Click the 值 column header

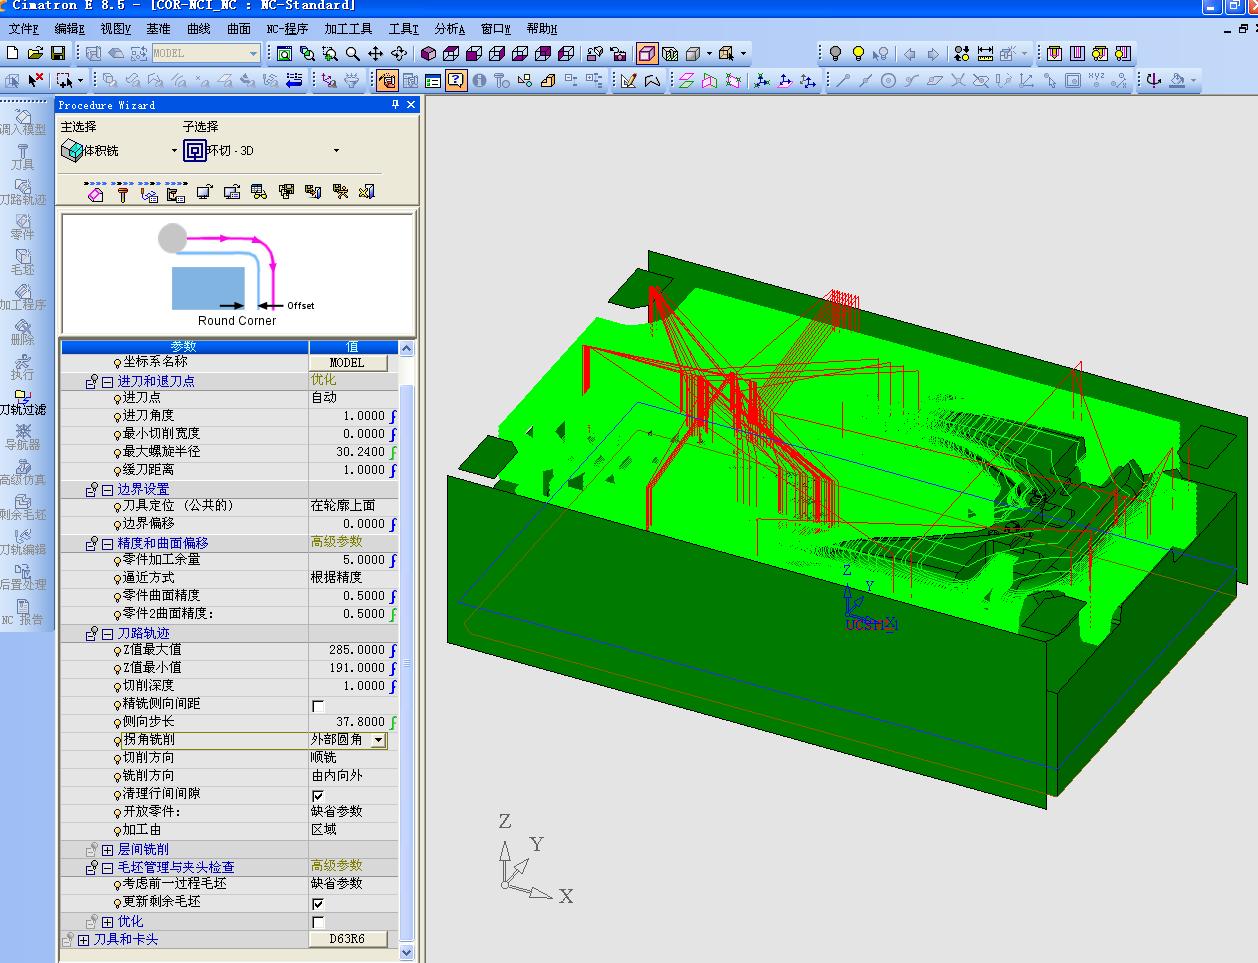(353, 346)
